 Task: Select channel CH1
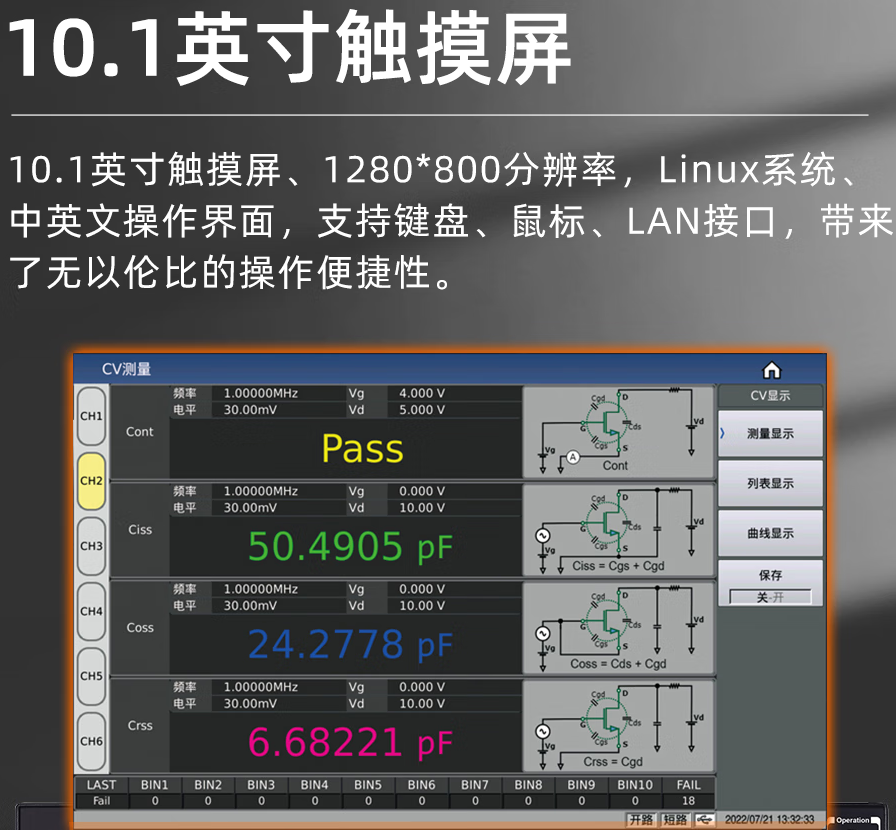pyautogui.click(x=91, y=416)
